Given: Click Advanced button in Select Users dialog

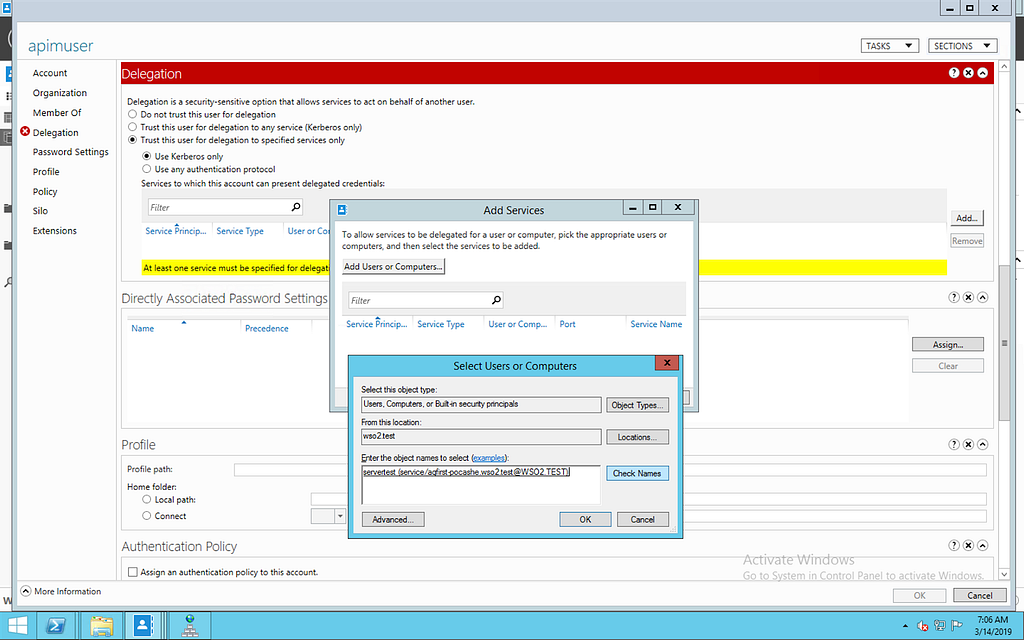Looking at the screenshot, I should 392,519.
